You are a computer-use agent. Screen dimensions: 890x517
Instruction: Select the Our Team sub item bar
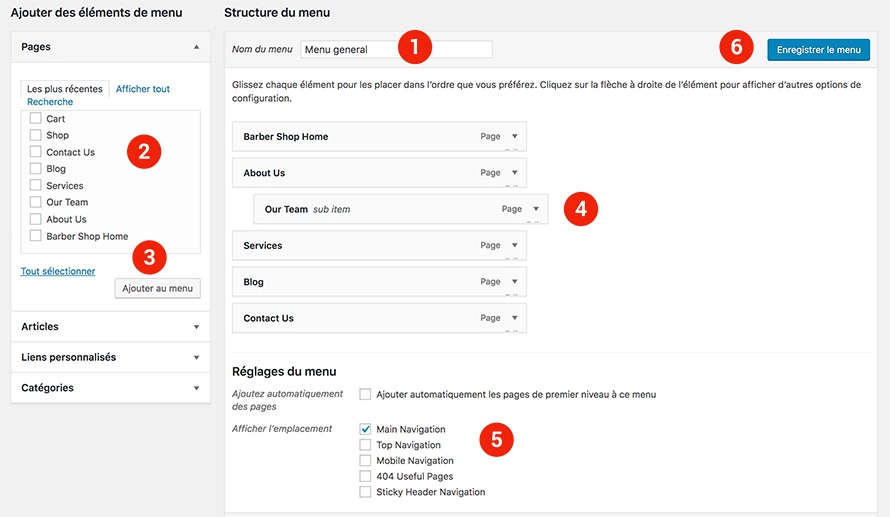click(x=401, y=209)
